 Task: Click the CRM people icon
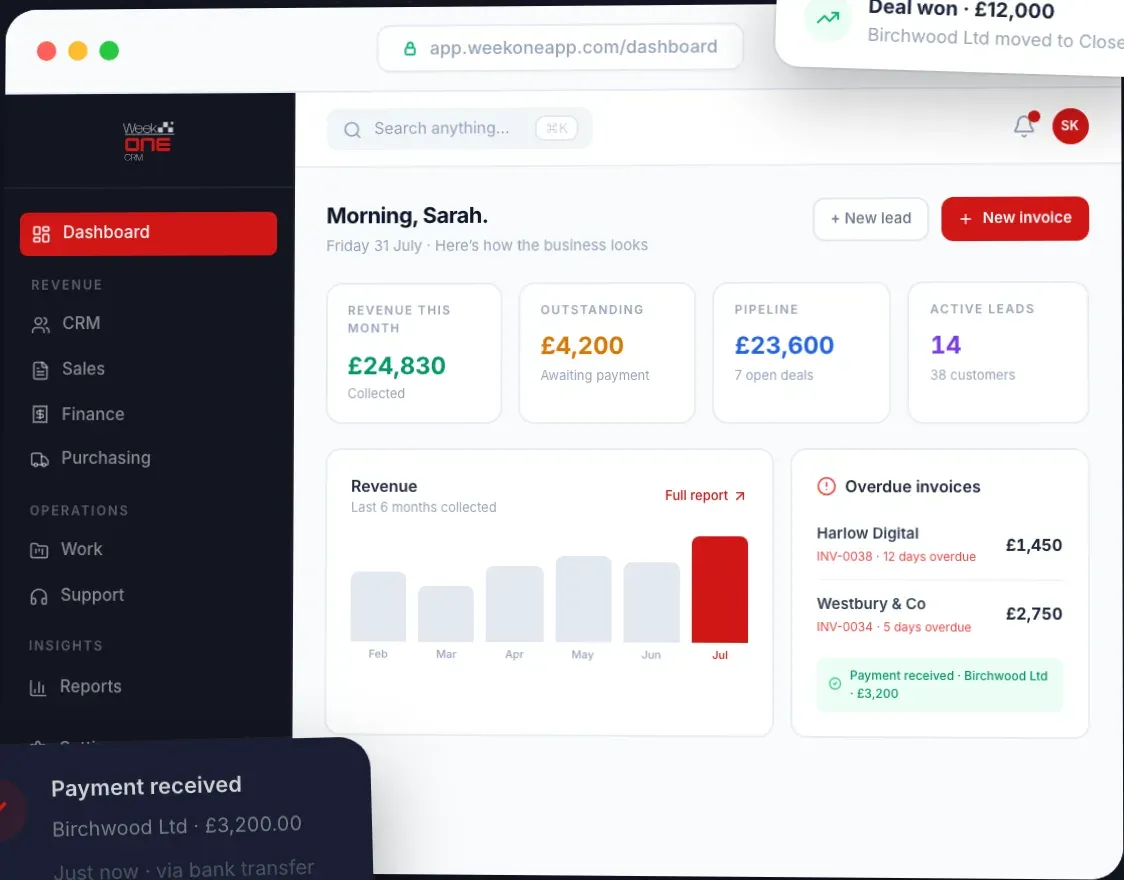pyautogui.click(x=41, y=325)
